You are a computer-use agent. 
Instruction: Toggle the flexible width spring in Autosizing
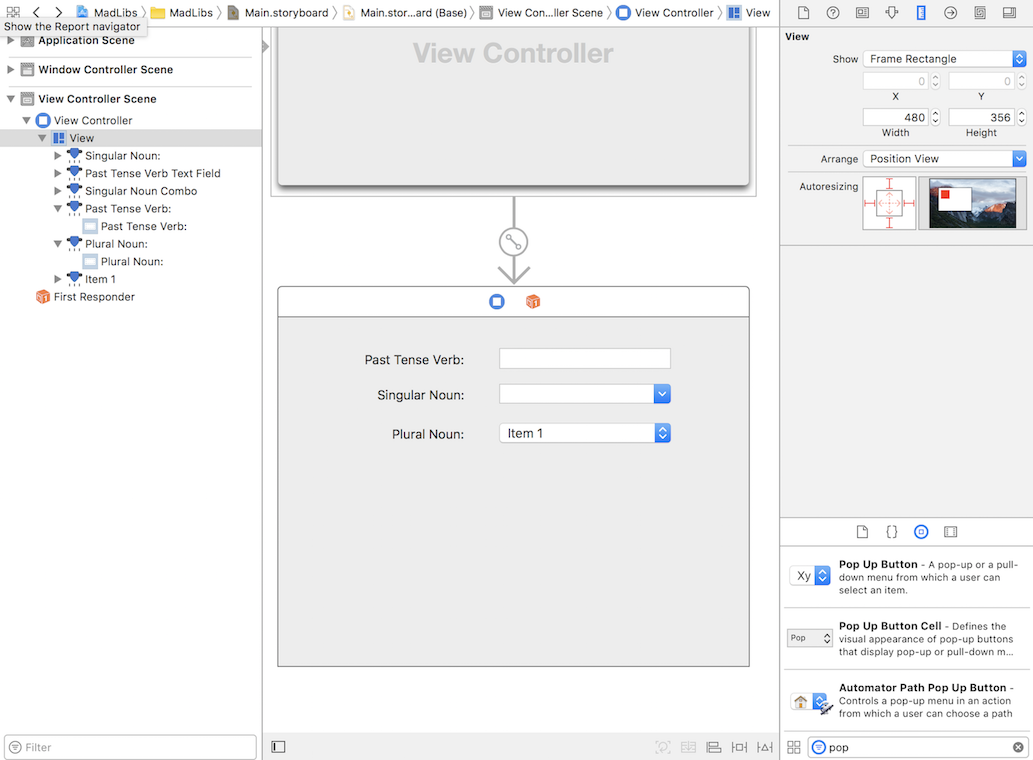[x=883, y=203]
